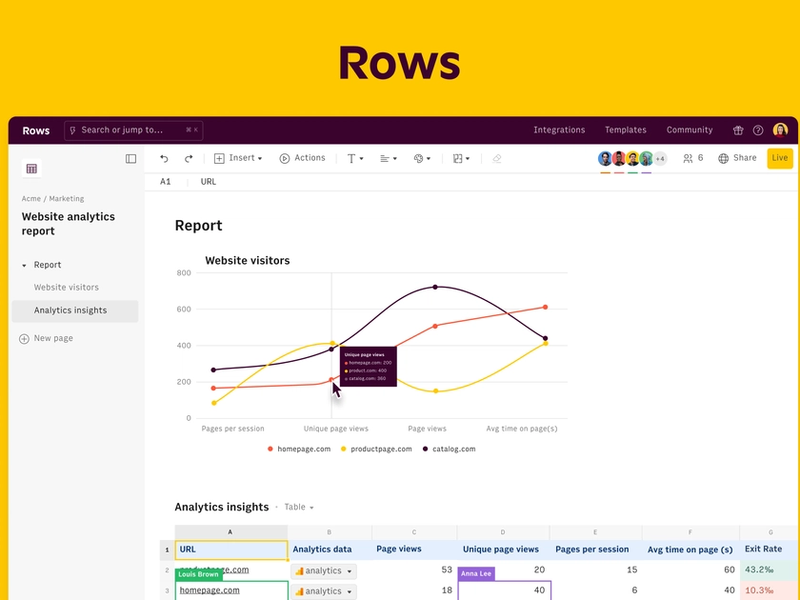Select row 1 number header

[167, 550]
